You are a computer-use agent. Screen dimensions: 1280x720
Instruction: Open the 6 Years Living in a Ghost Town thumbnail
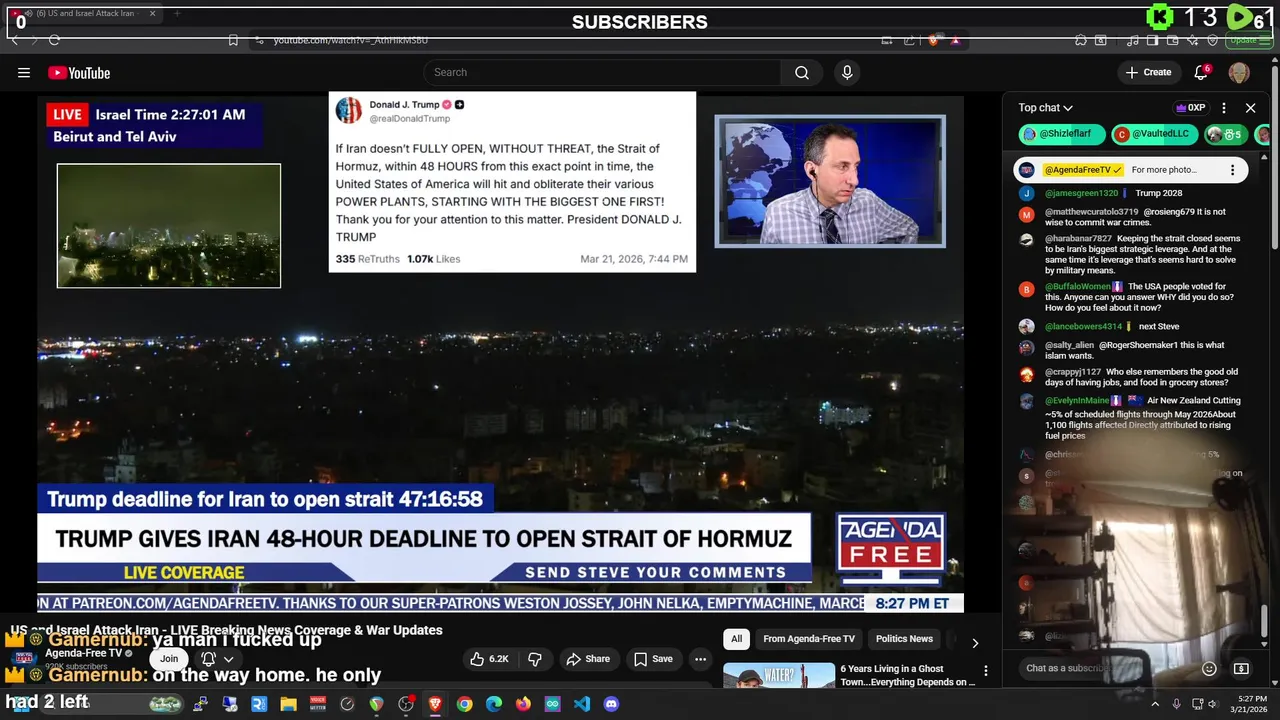pos(779,675)
